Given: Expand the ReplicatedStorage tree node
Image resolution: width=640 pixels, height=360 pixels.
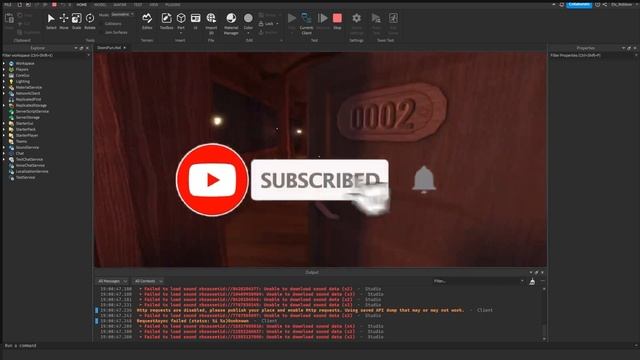Looking at the screenshot, I should [4, 105].
